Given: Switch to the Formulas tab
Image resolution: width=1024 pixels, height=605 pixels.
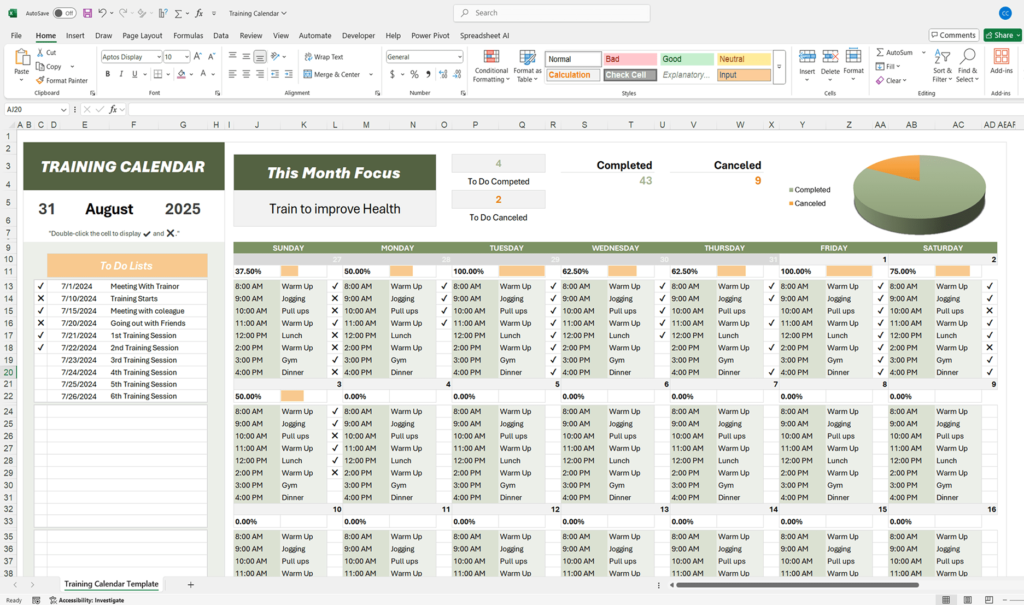Looking at the screenshot, I should point(188,35).
